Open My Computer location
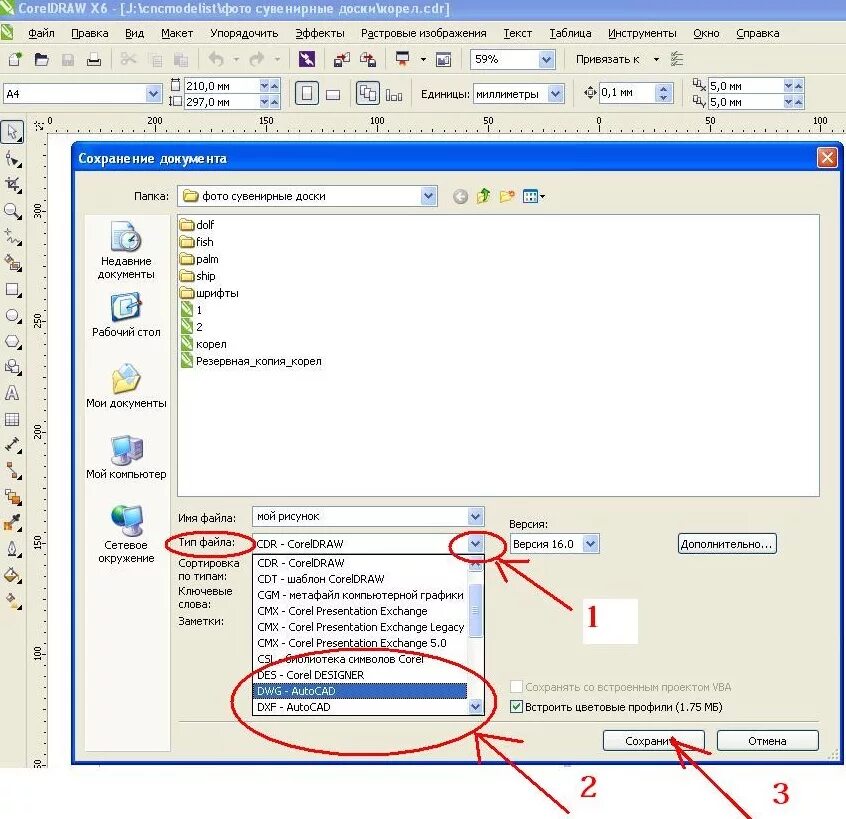The height and width of the screenshot is (819, 846). (x=126, y=458)
